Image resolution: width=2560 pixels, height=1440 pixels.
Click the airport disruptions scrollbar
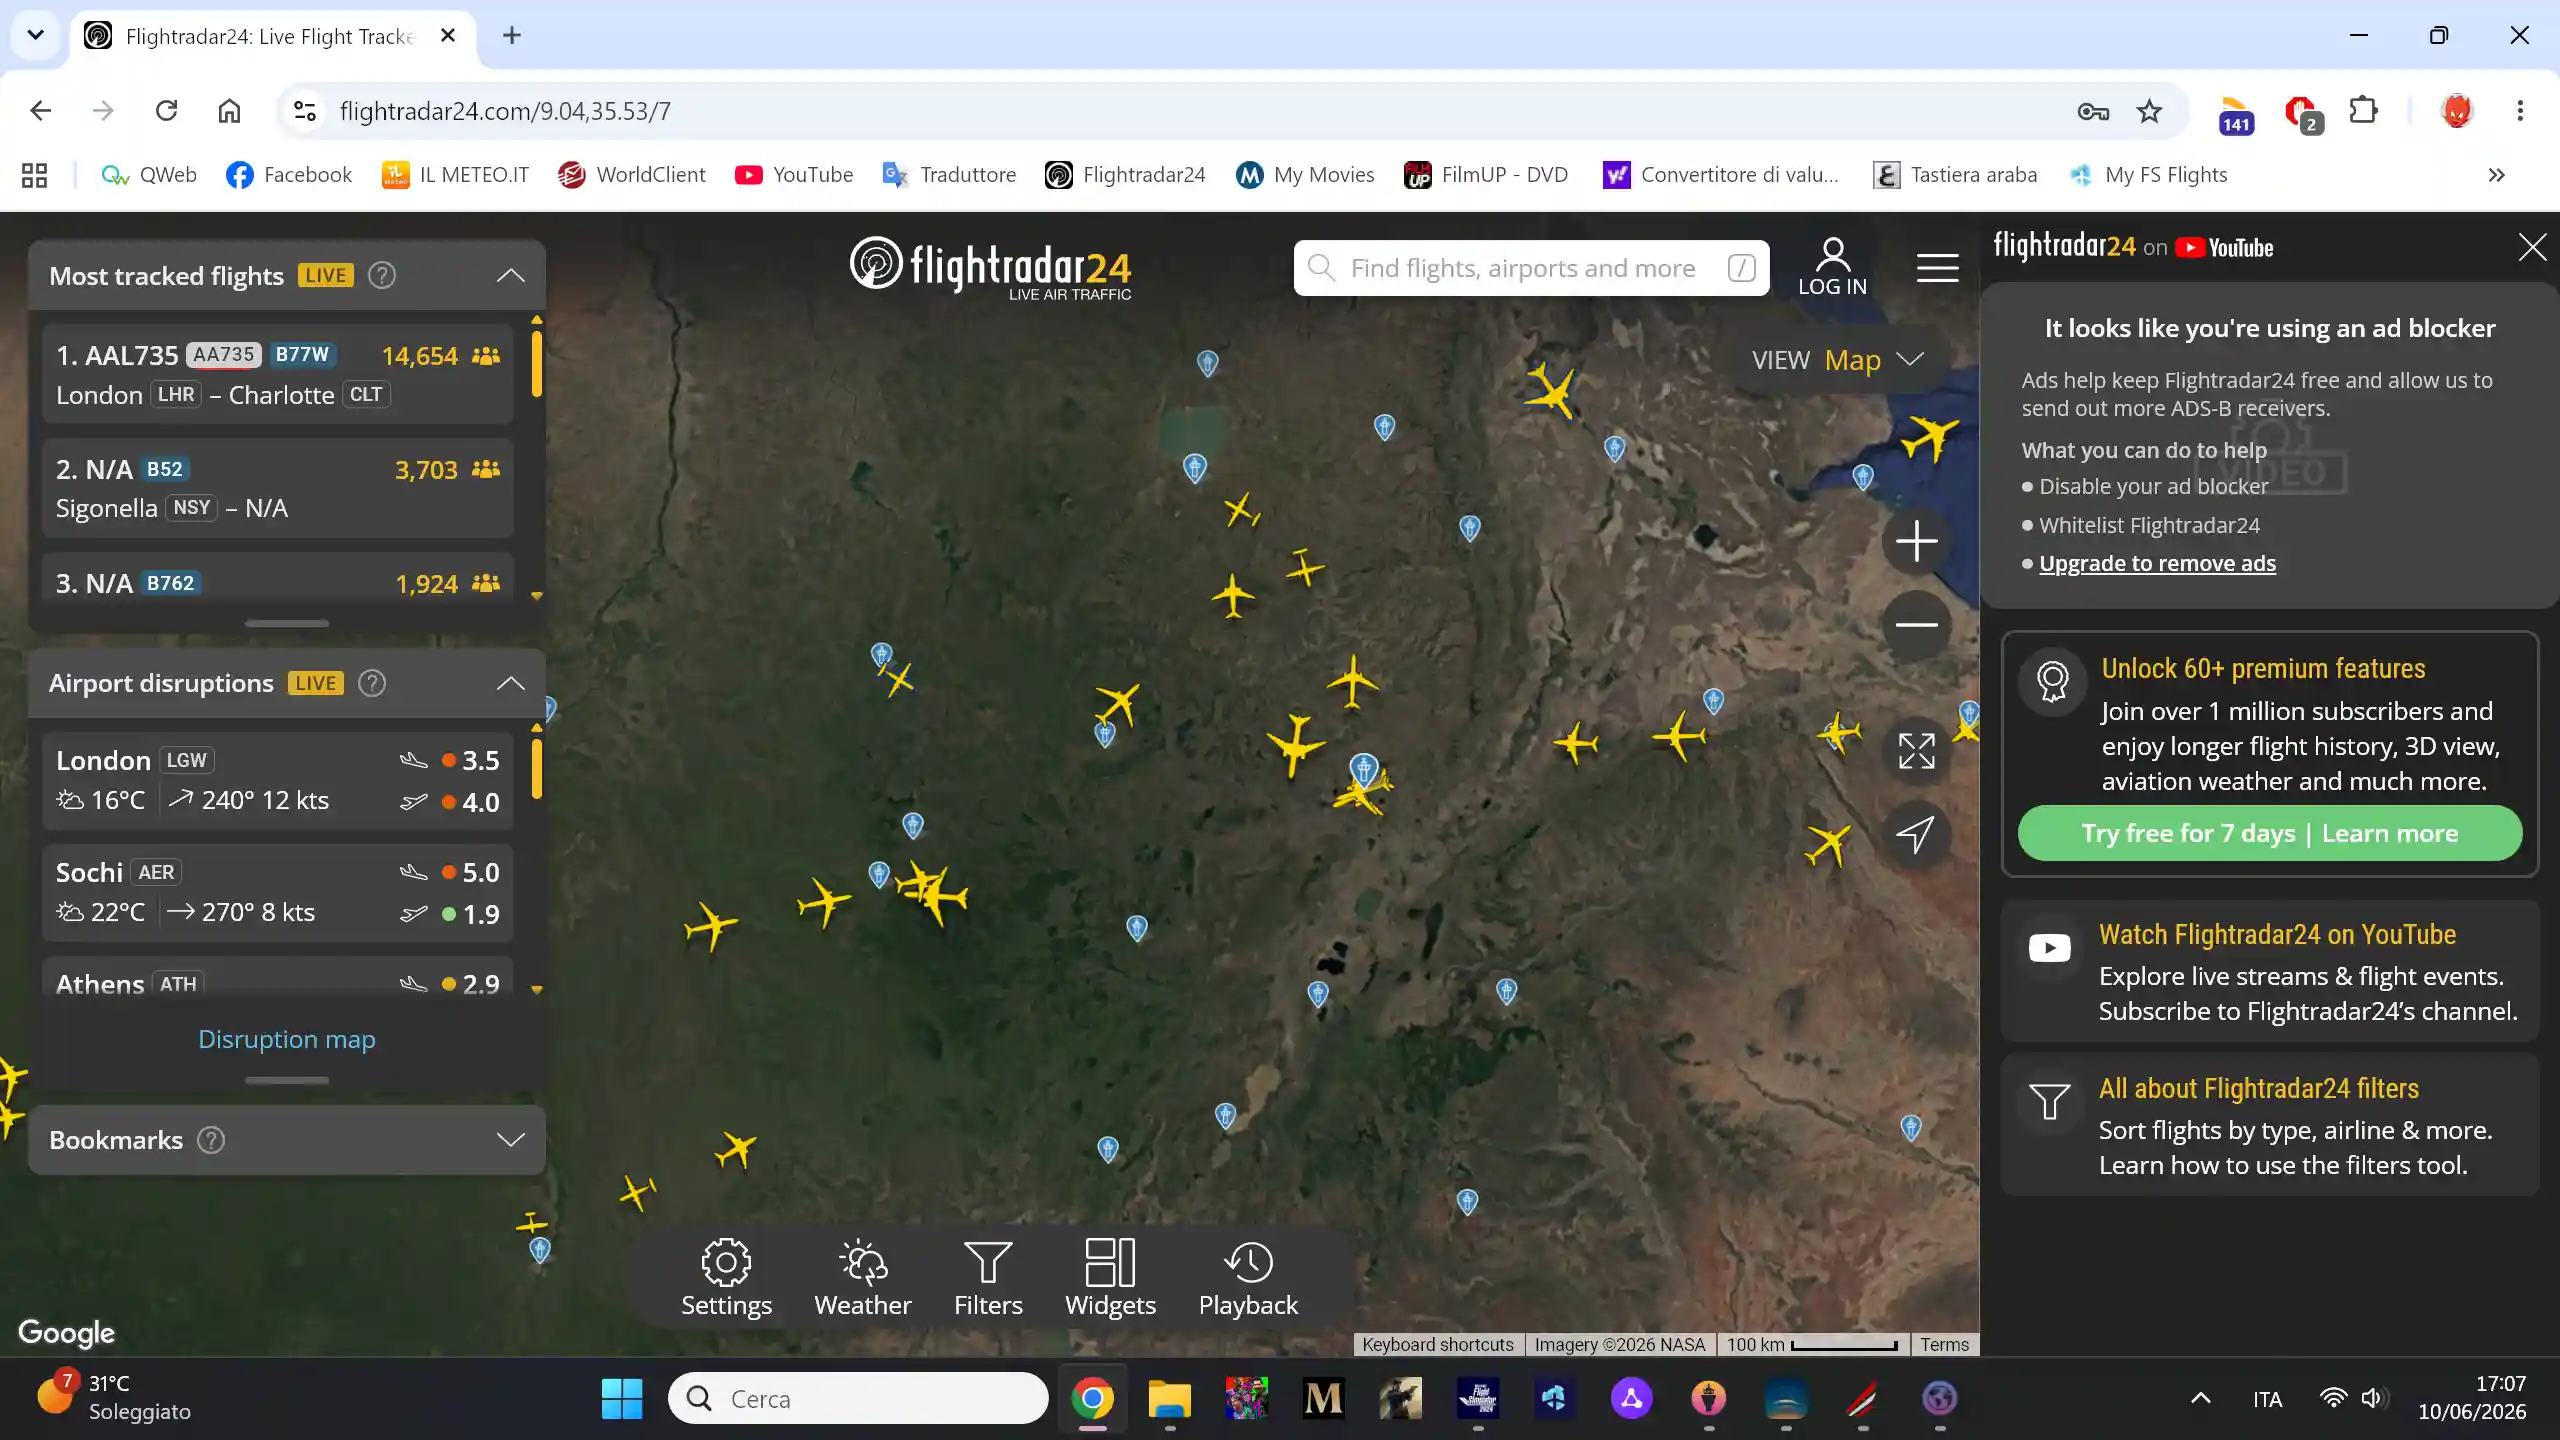coord(537,769)
